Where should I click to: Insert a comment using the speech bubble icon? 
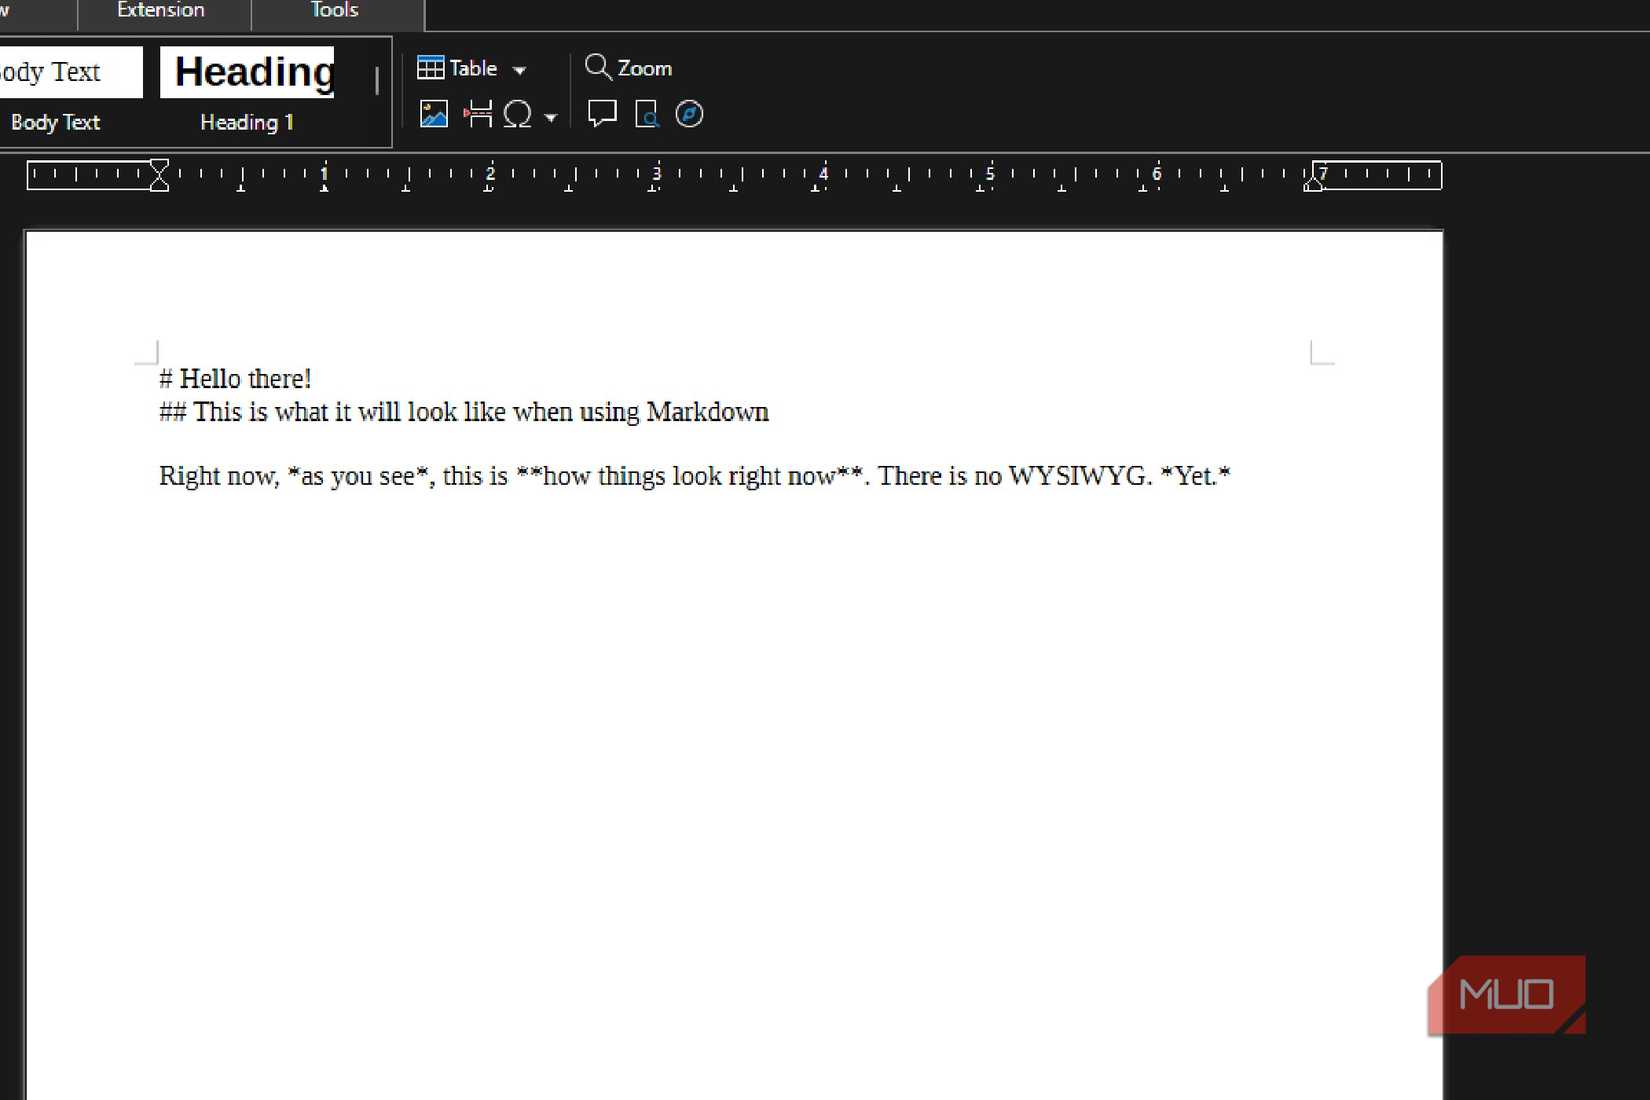coord(601,114)
